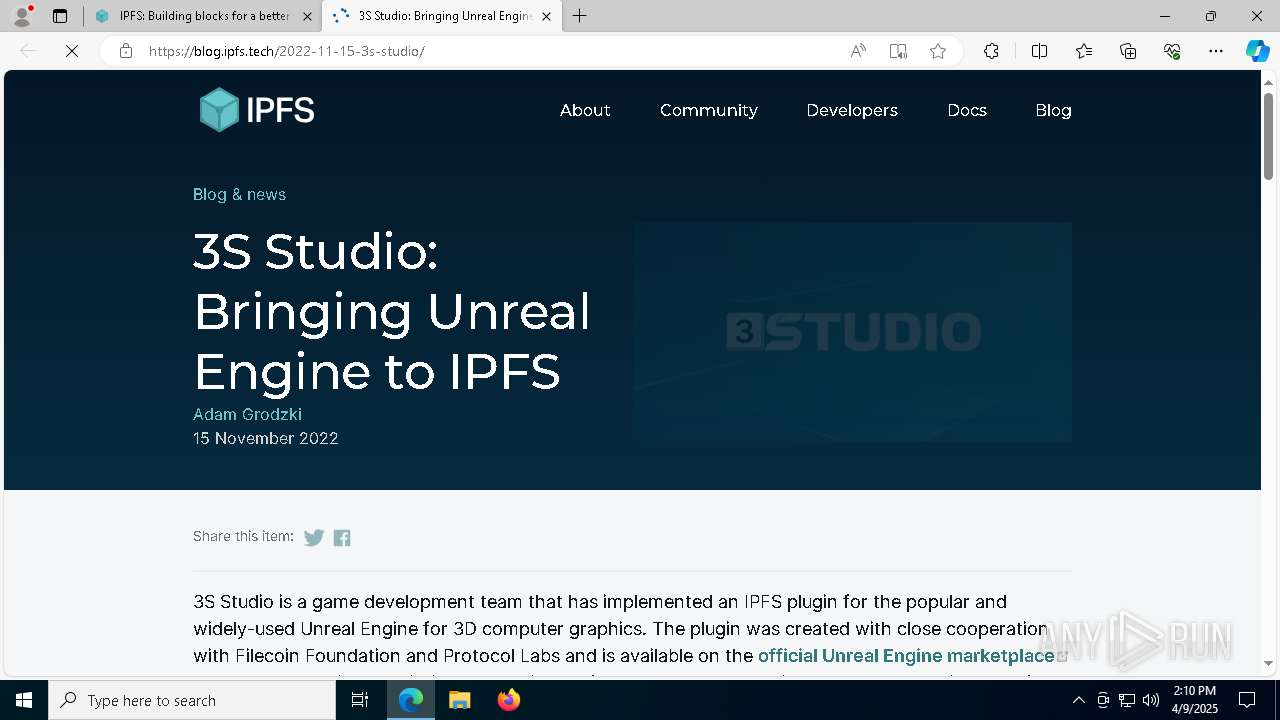Image resolution: width=1280 pixels, height=720 pixels.
Task: Open the About menu item
Action: tap(585, 110)
